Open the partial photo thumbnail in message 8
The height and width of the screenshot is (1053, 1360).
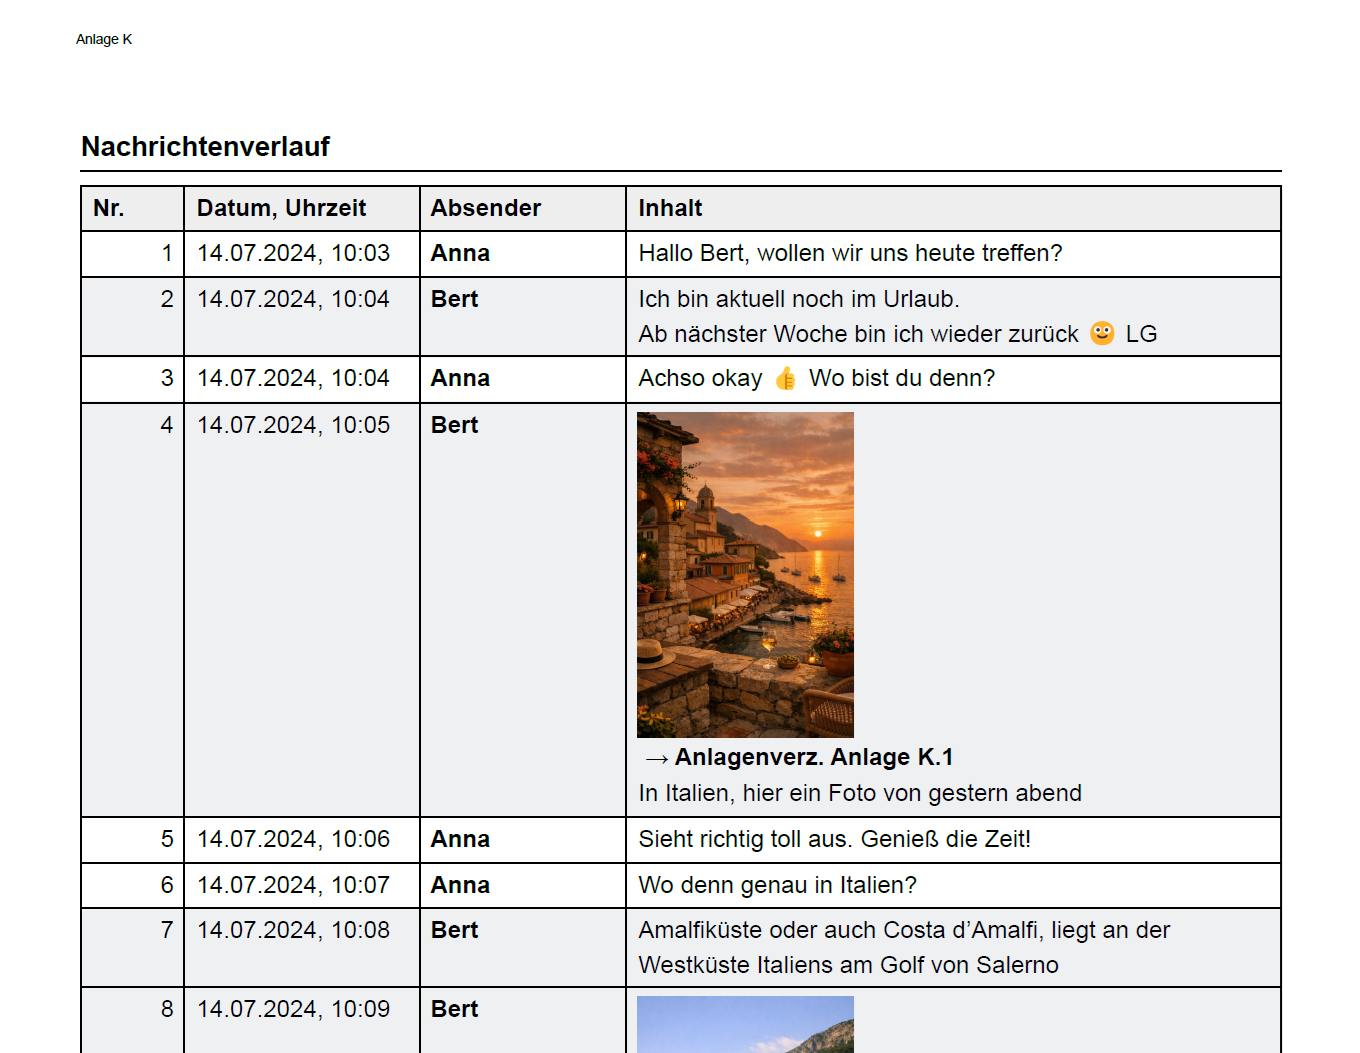tap(745, 1024)
